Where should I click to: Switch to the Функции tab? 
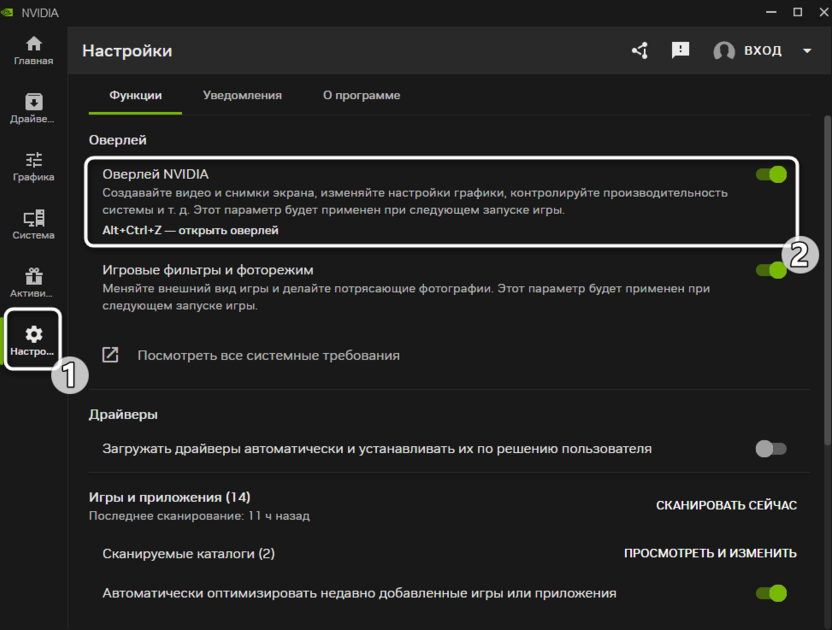135,96
